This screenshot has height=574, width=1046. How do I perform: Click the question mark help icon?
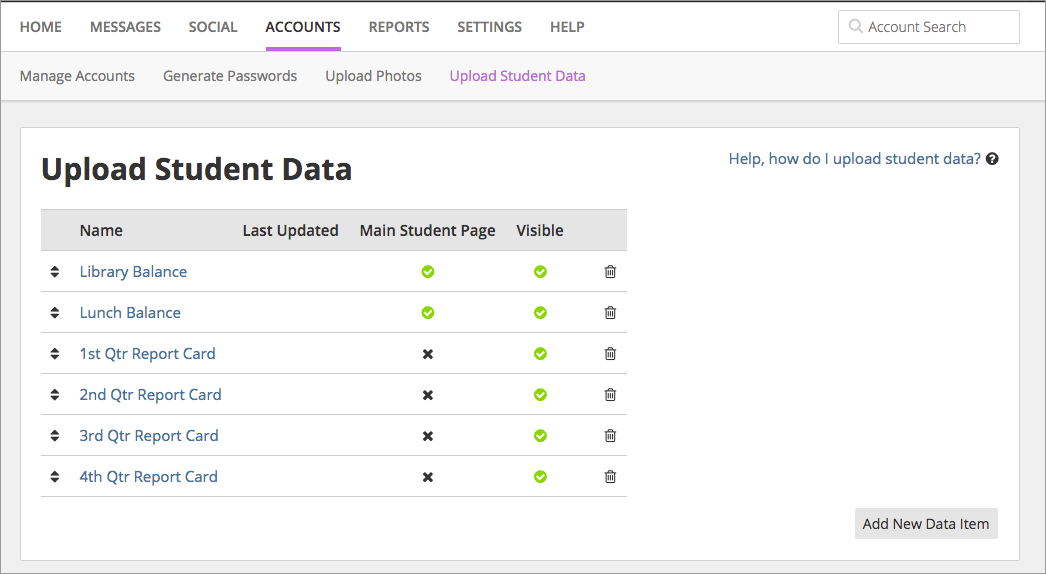pos(992,159)
